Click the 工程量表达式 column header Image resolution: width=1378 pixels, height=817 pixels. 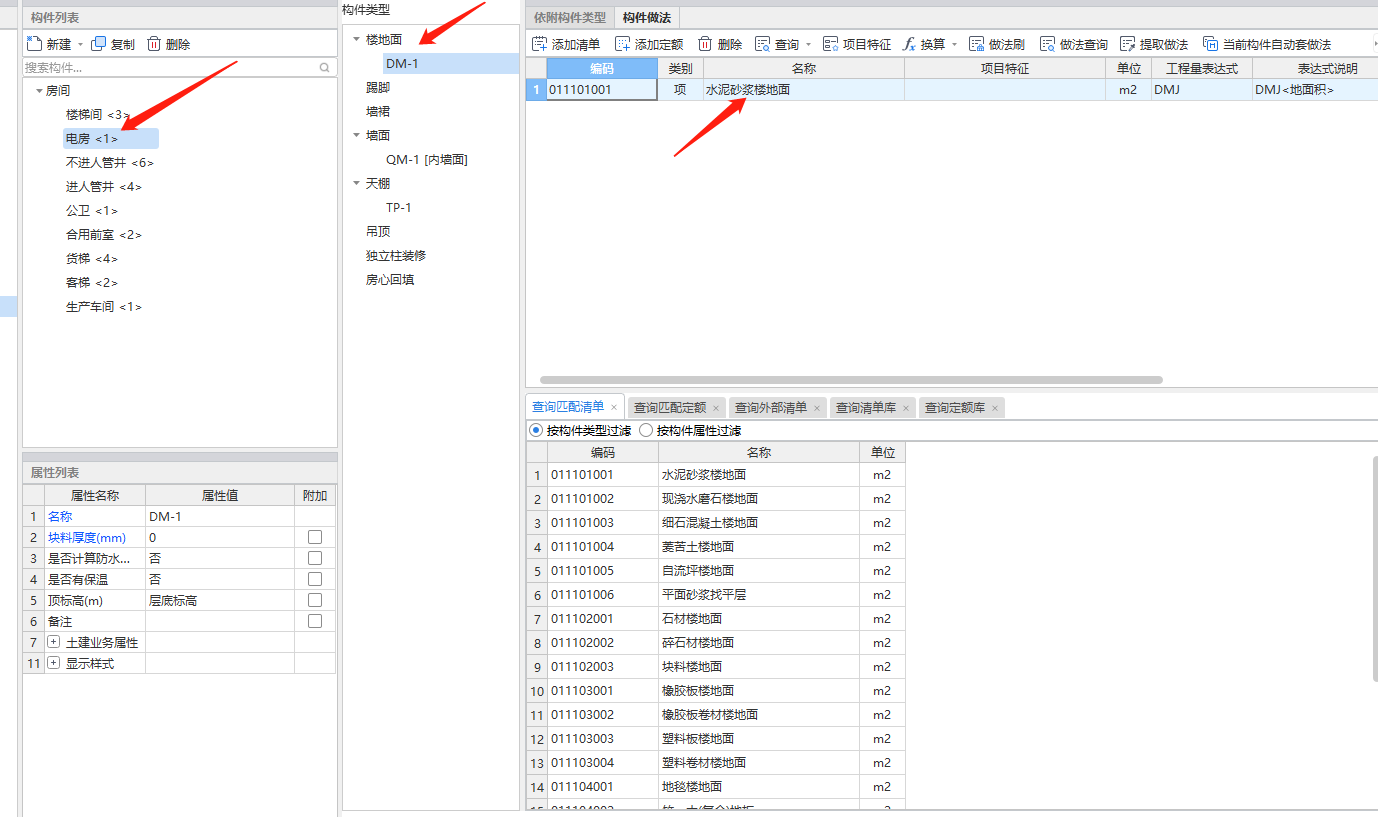1201,68
